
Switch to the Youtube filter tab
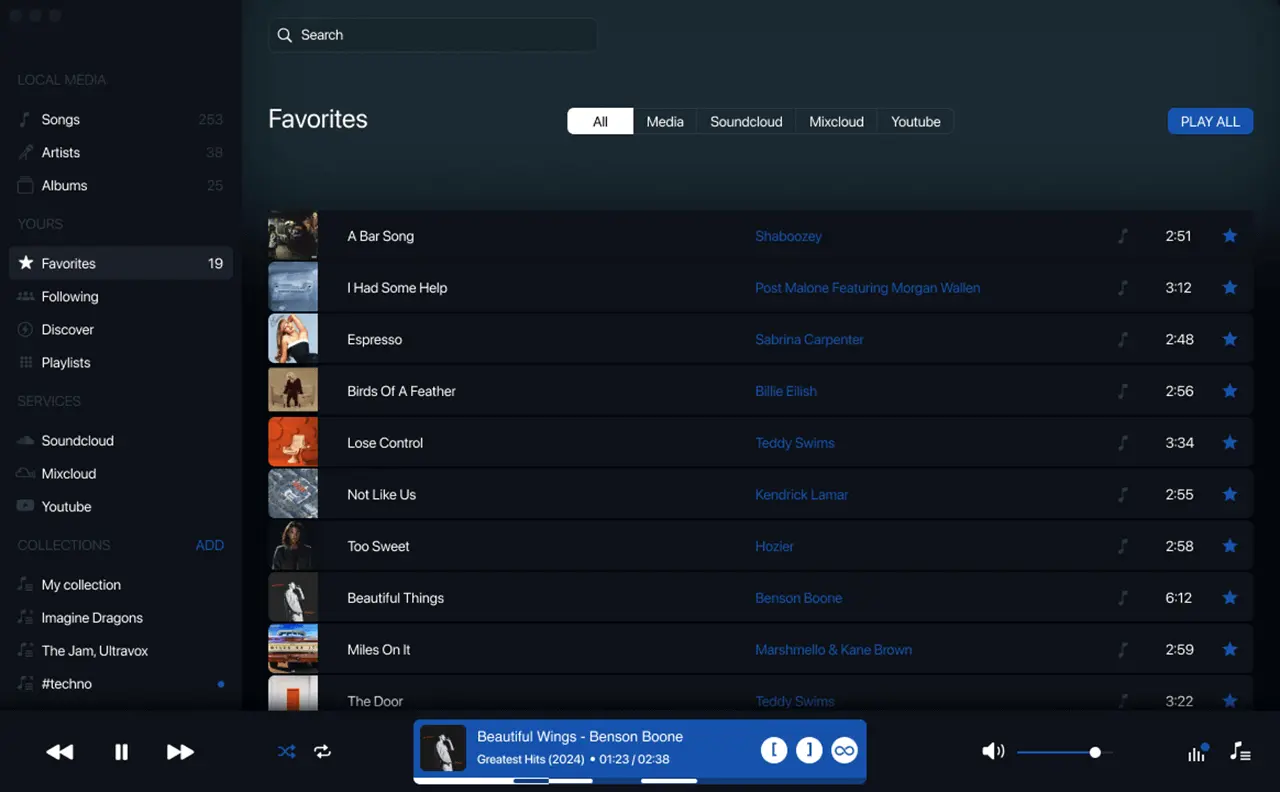pos(916,121)
